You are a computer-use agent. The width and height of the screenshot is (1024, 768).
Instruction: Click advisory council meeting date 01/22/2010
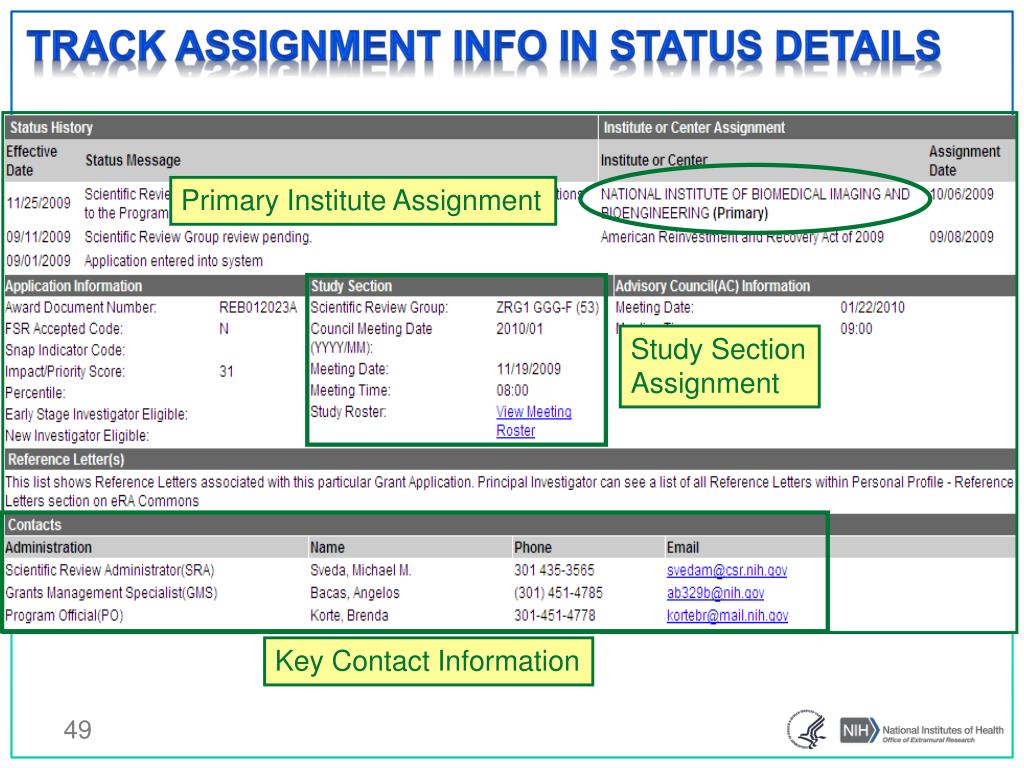(872, 307)
